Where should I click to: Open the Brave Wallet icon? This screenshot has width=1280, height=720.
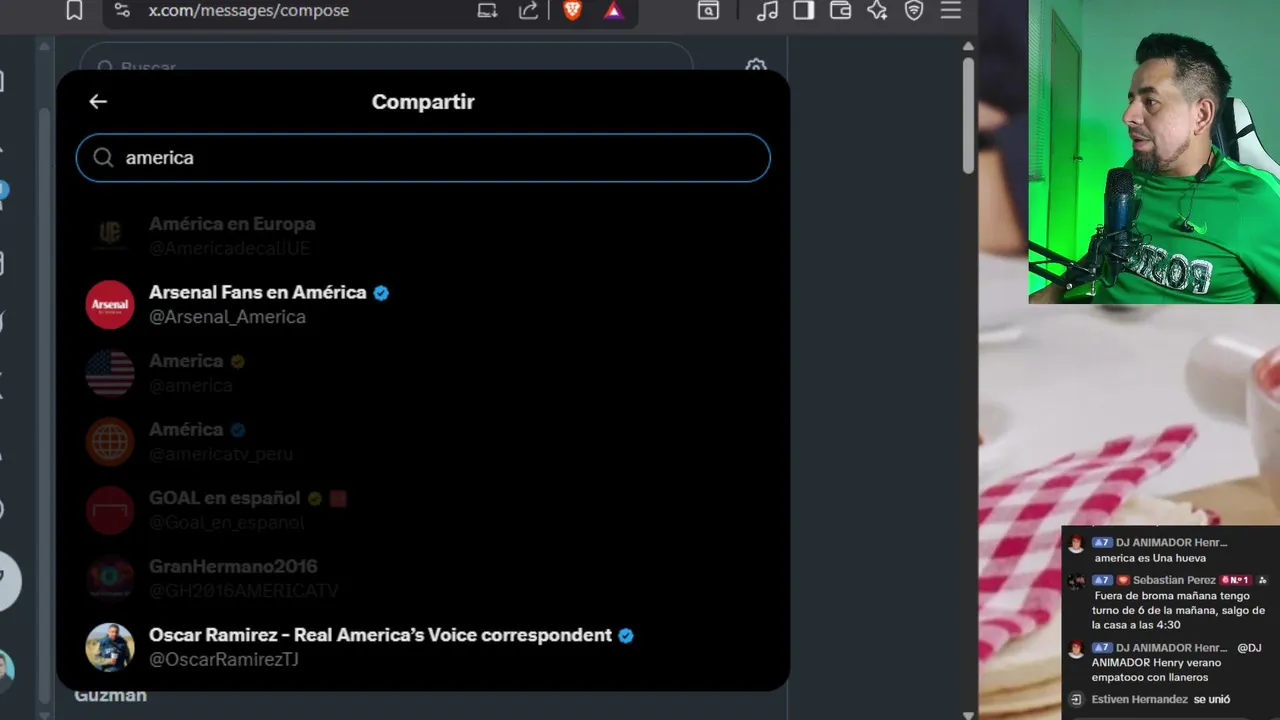click(x=840, y=10)
